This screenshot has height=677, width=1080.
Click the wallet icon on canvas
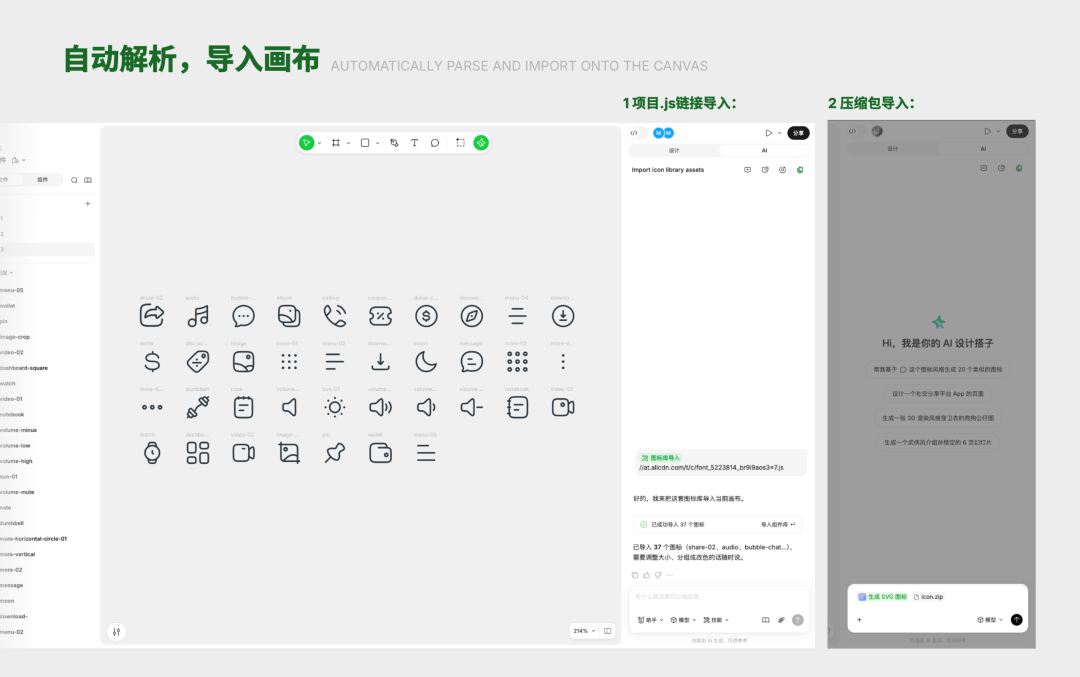coord(380,453)
